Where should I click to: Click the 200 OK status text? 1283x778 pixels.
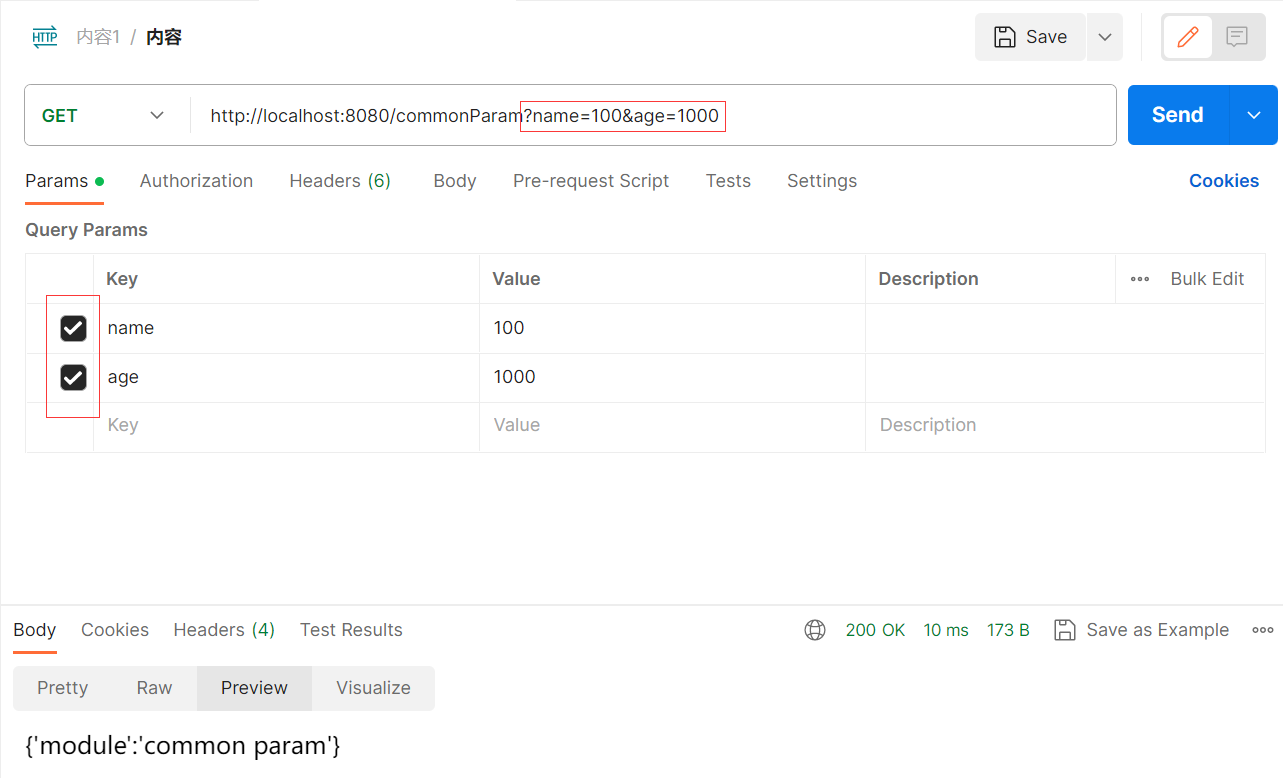coord(875,630)
